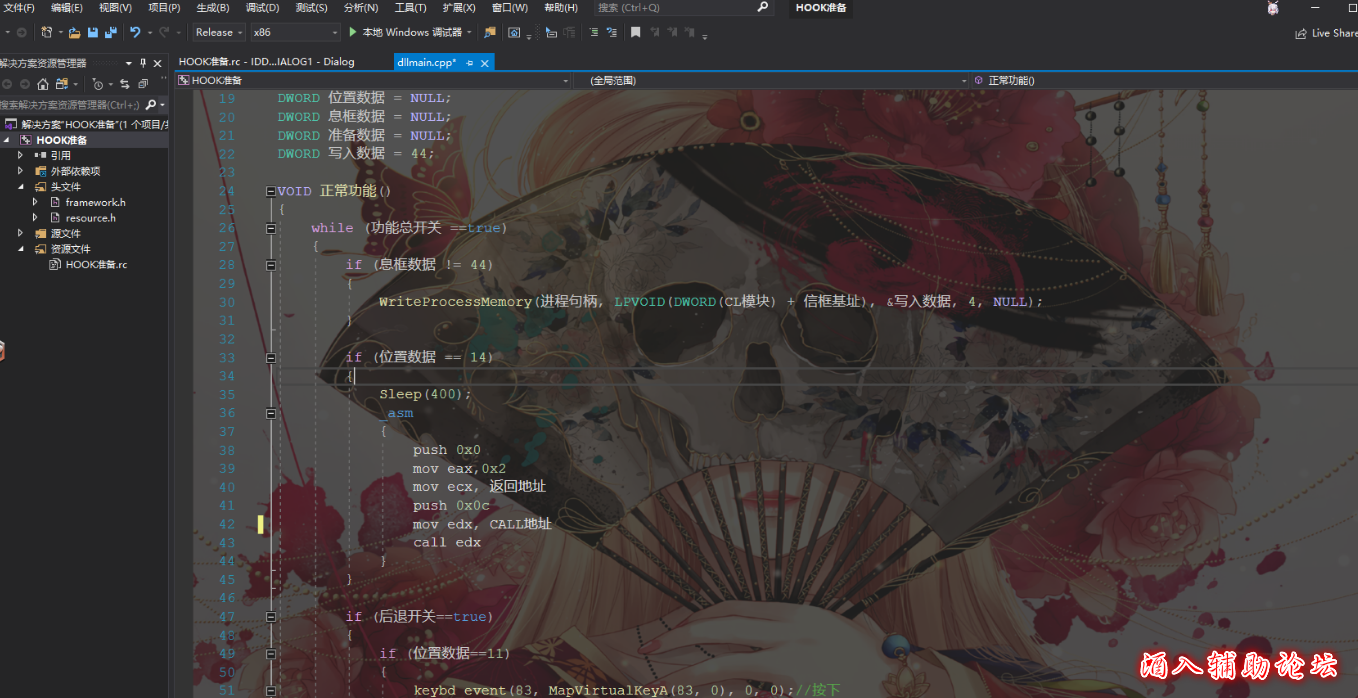The image size is (1358, 698).
Task: Click the Open File folder icon
Action: pos(74,32)
